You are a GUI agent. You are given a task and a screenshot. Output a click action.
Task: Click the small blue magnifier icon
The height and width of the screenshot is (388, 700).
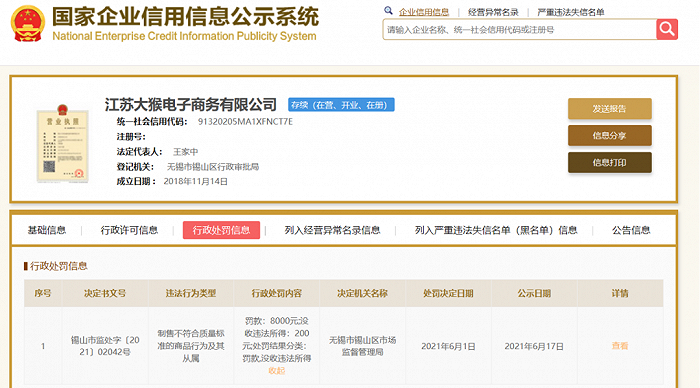(x=388, y=10)
